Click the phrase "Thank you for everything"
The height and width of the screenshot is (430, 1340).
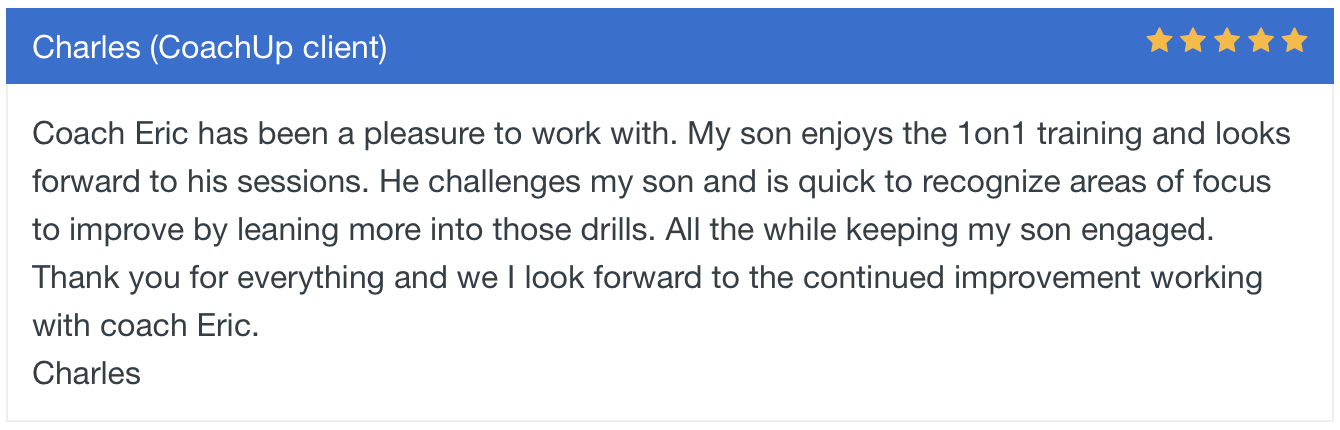209,278
